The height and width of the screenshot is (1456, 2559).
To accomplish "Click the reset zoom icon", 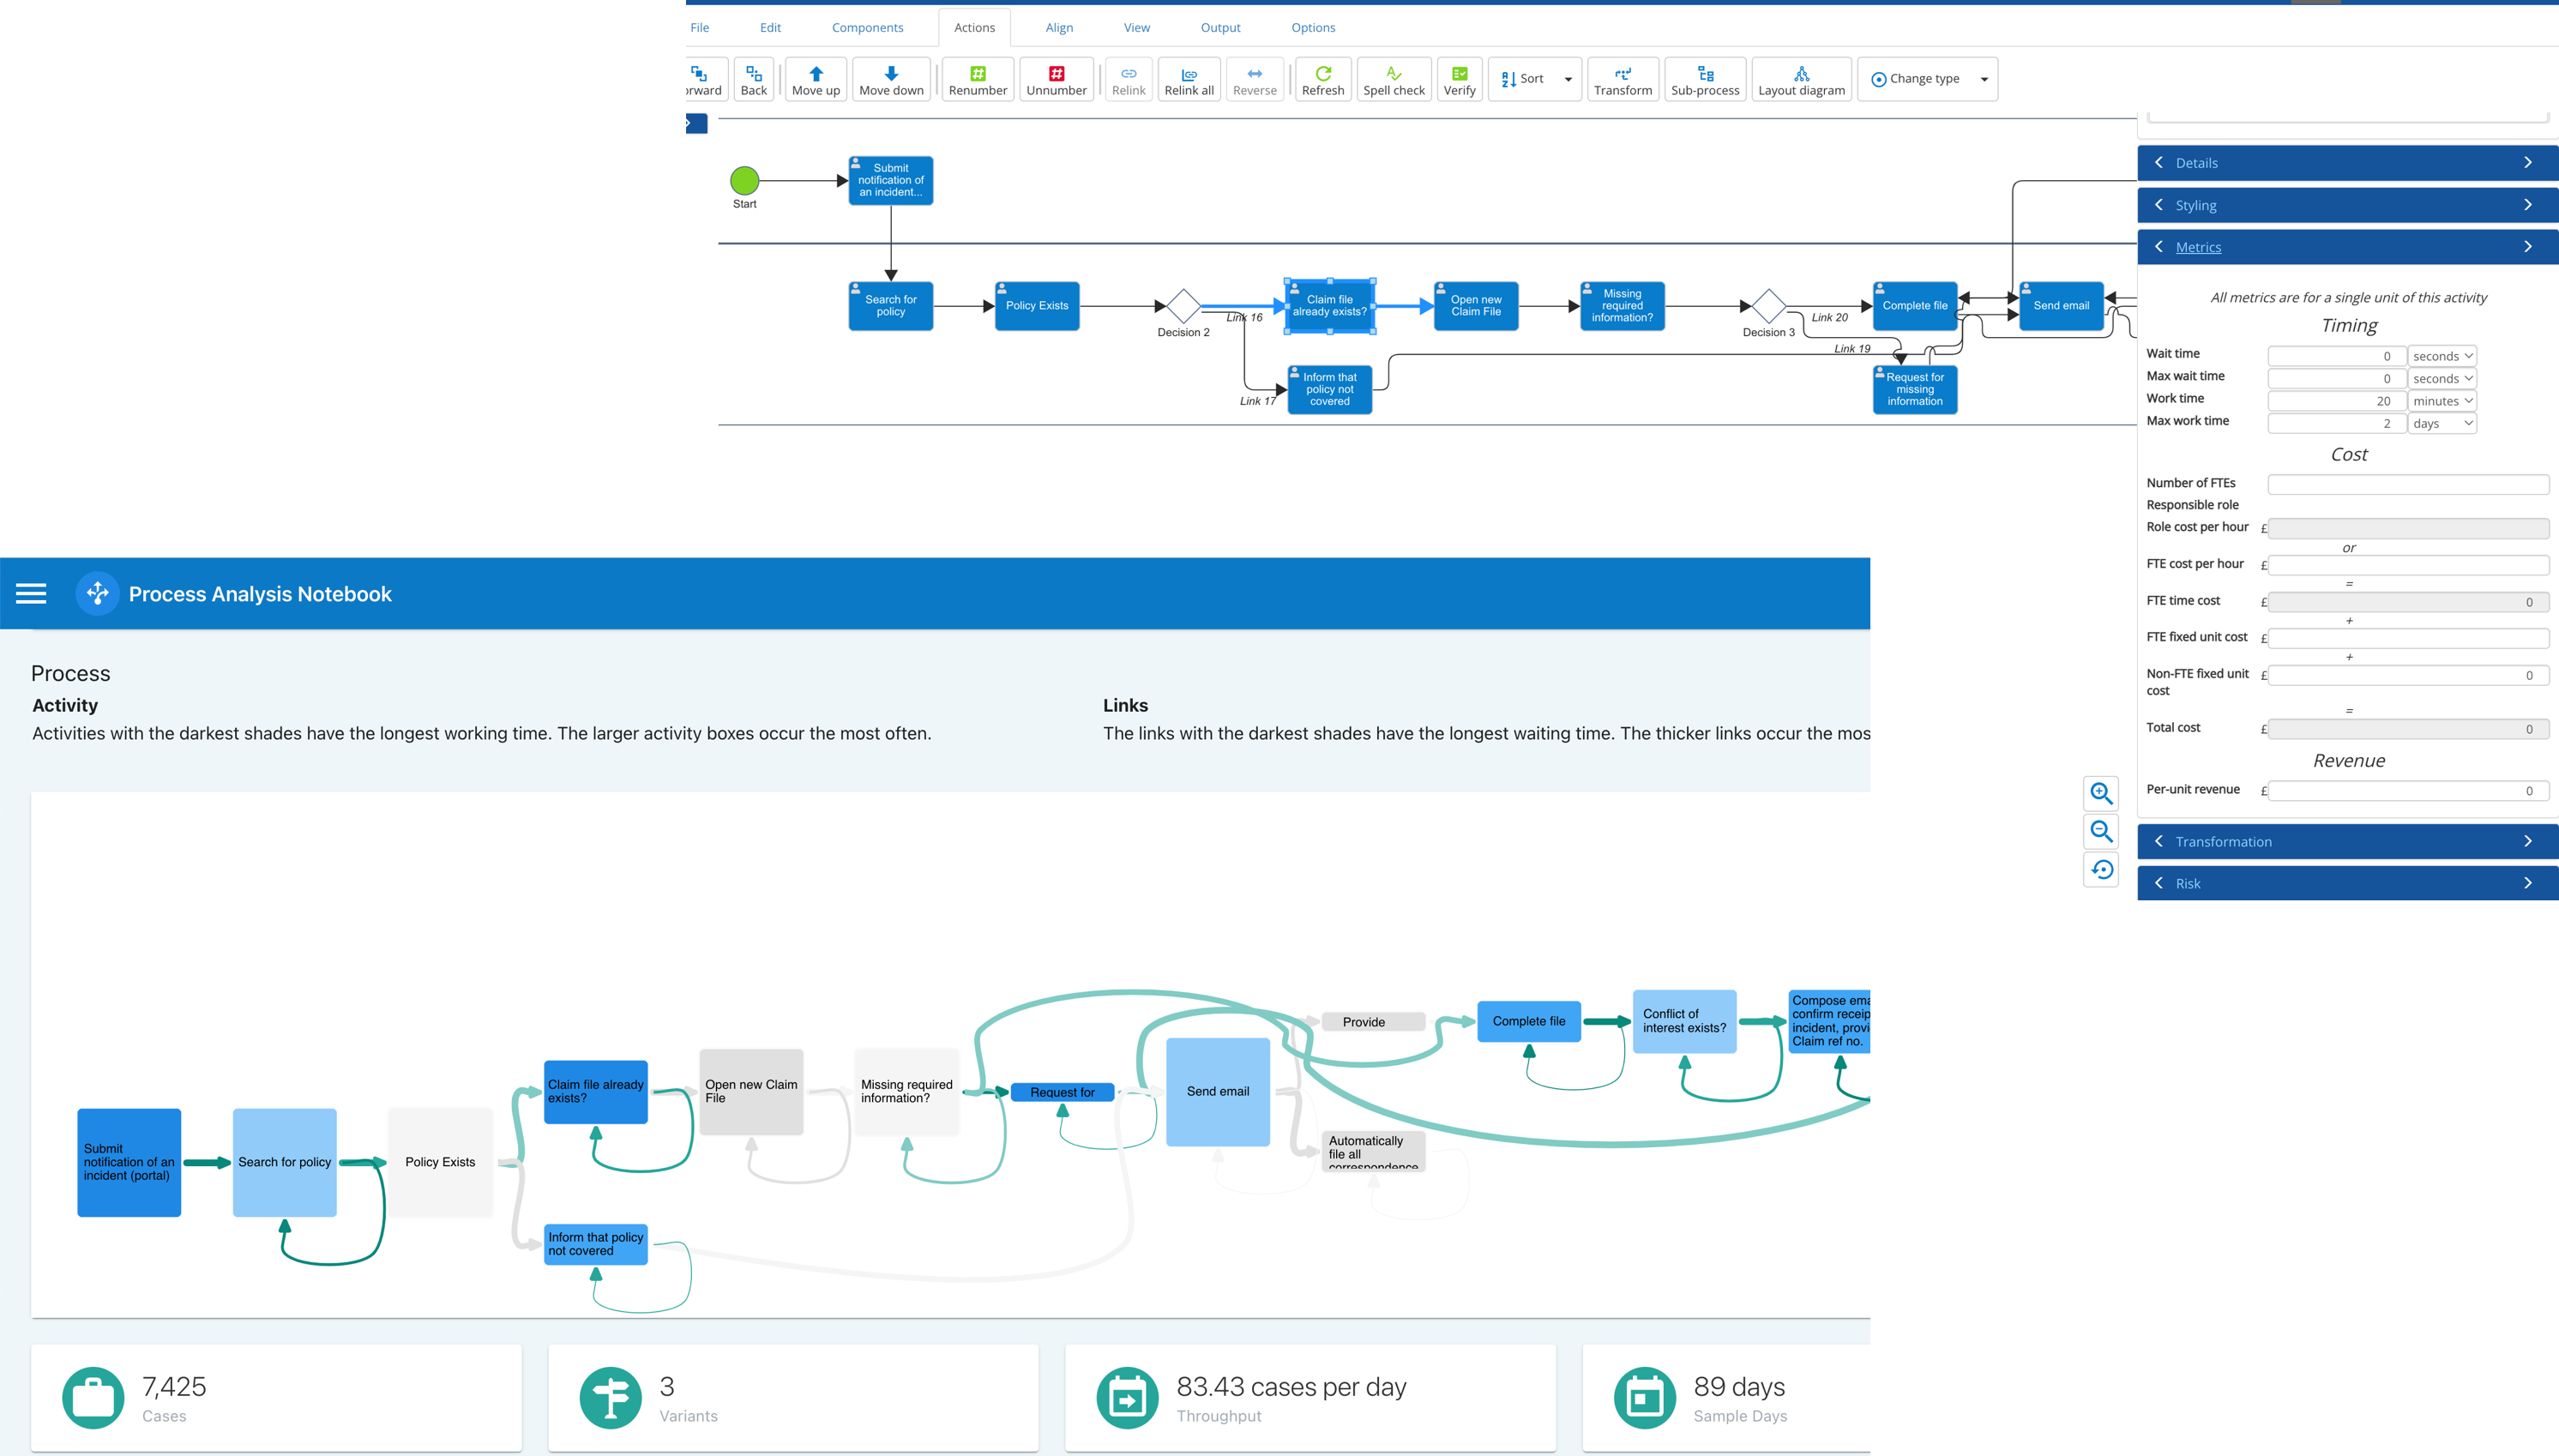I will 2101,869.
